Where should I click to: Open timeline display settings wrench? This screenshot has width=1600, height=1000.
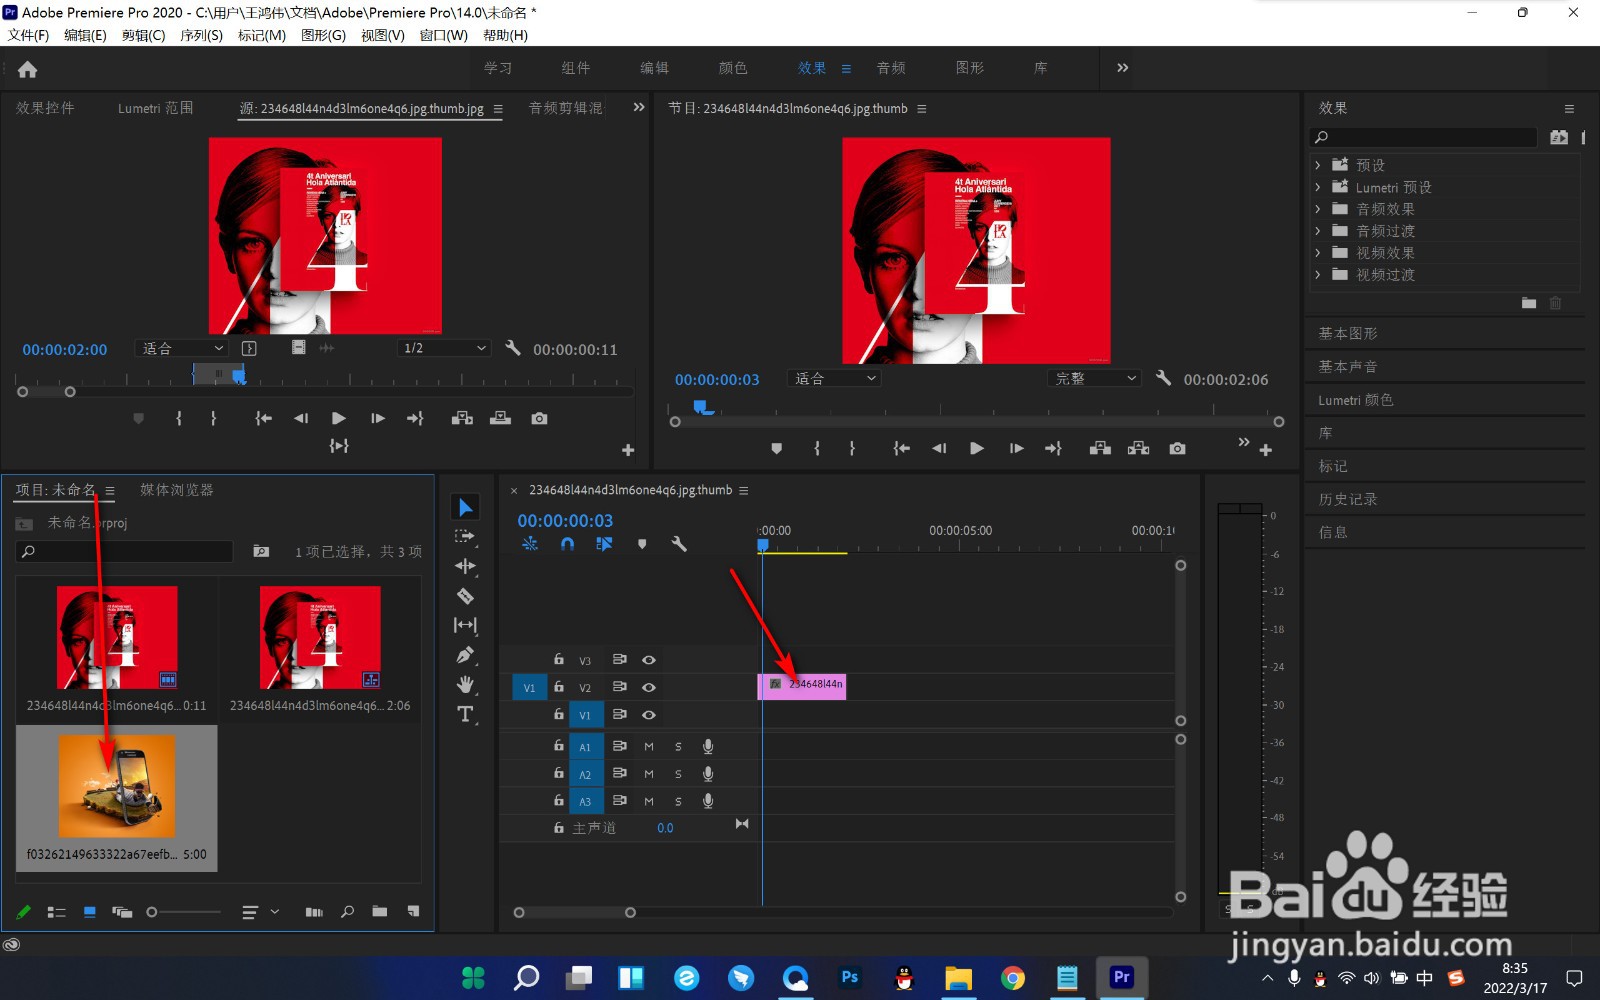[679, 544]
